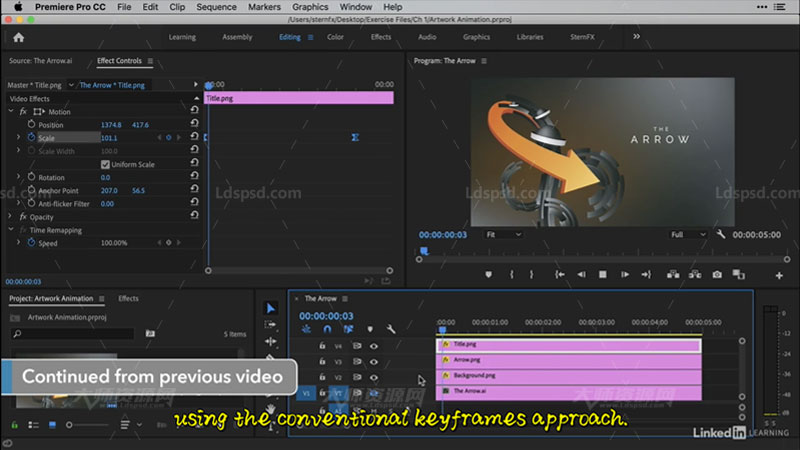
Task: Expand the Scale property
Action: pyautogui.click(x=19, y=137)
